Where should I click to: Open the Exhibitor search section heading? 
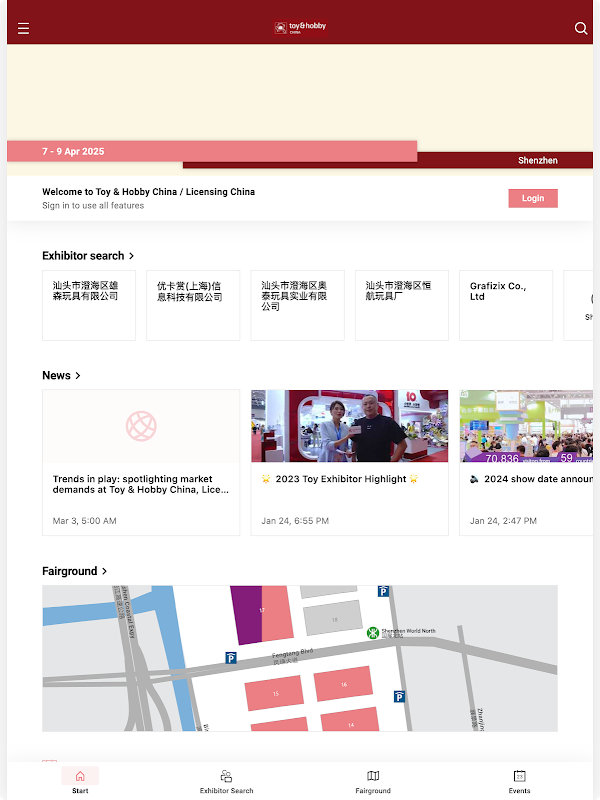click(x=83, y=256)
